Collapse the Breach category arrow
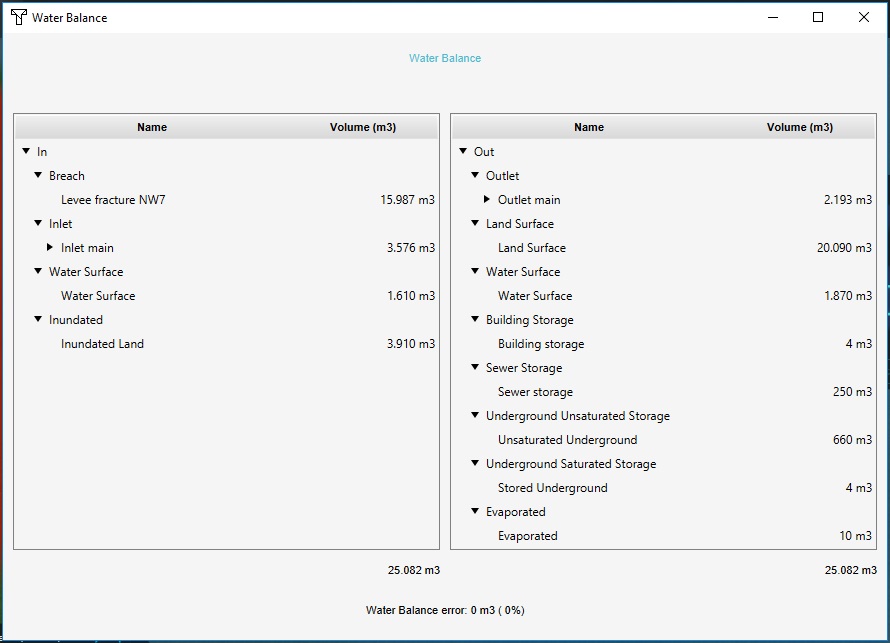Viewport: 890px width, 643px height. (x=38, y=176)
